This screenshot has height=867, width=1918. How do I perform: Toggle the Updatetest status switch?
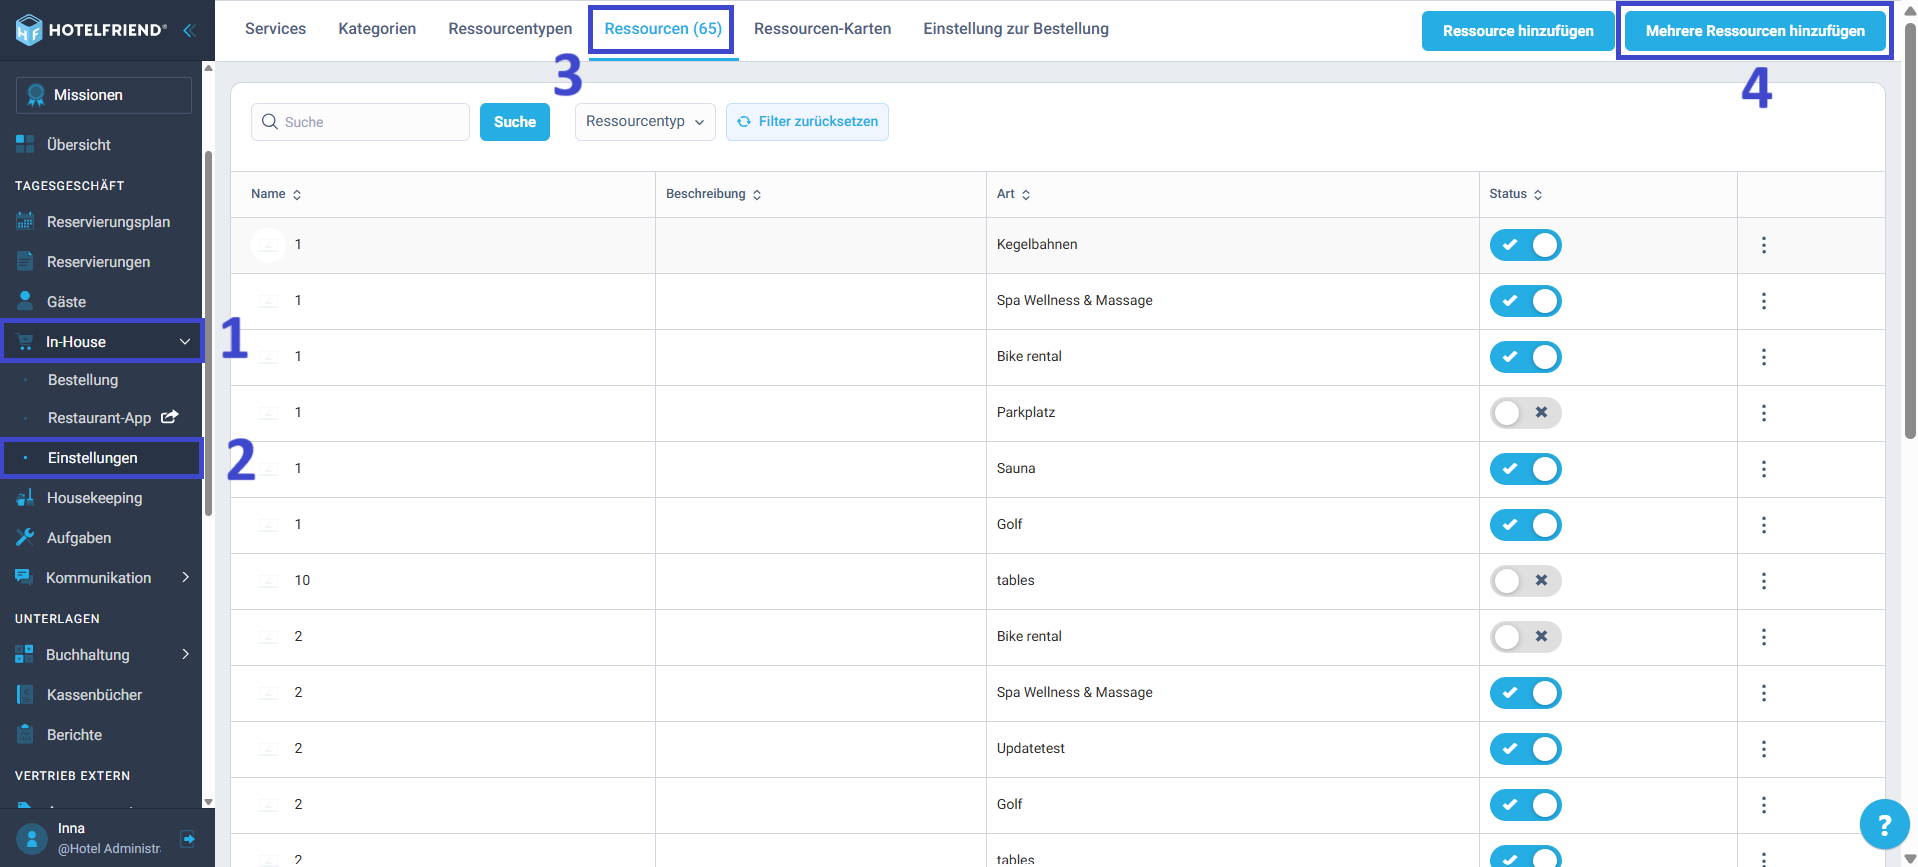click(x=1525, y=749)
